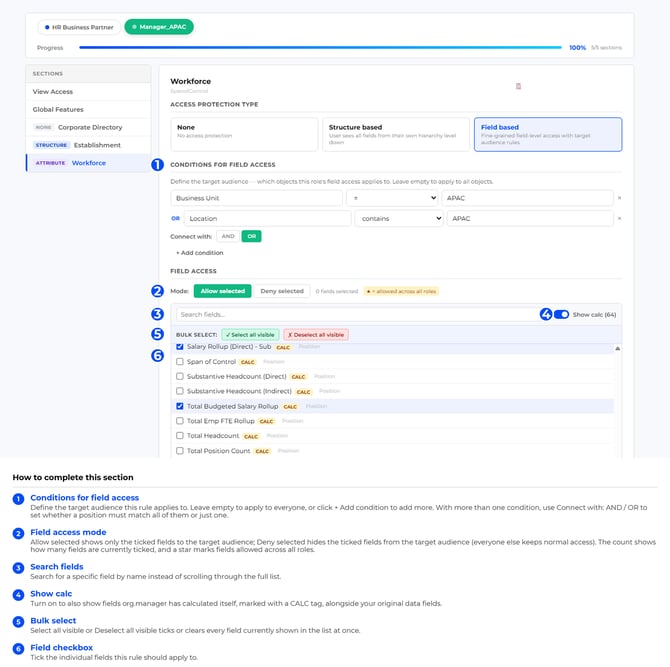Viewport: 670px width, 667px height.
Task: Click the ATTRIBUTE tag beside Workforce
Action: (x=50, y=163)
